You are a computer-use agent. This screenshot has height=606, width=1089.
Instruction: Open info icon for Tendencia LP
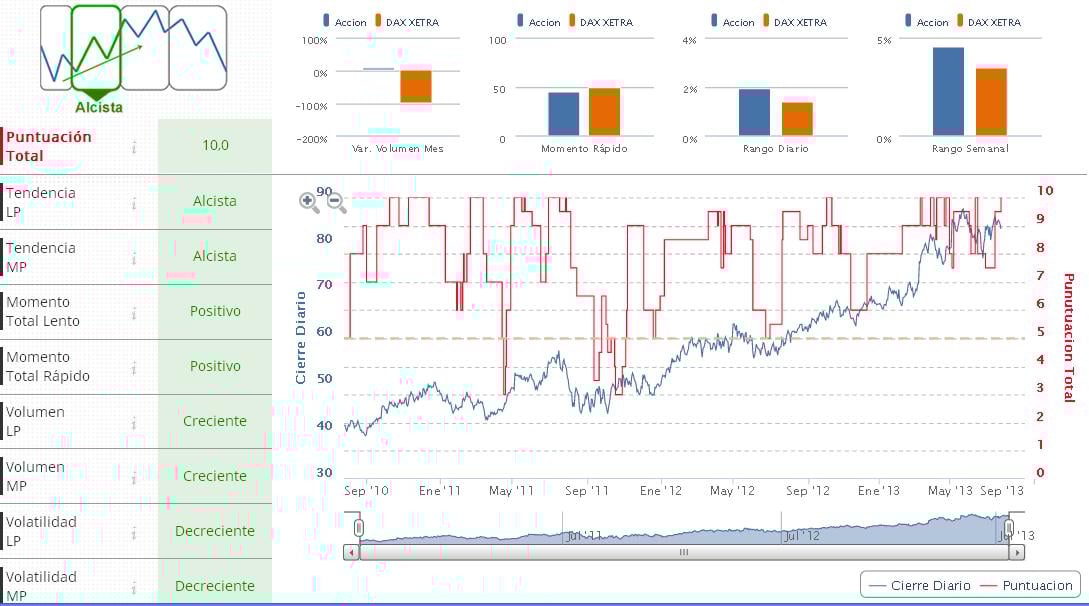pos(134,203)
